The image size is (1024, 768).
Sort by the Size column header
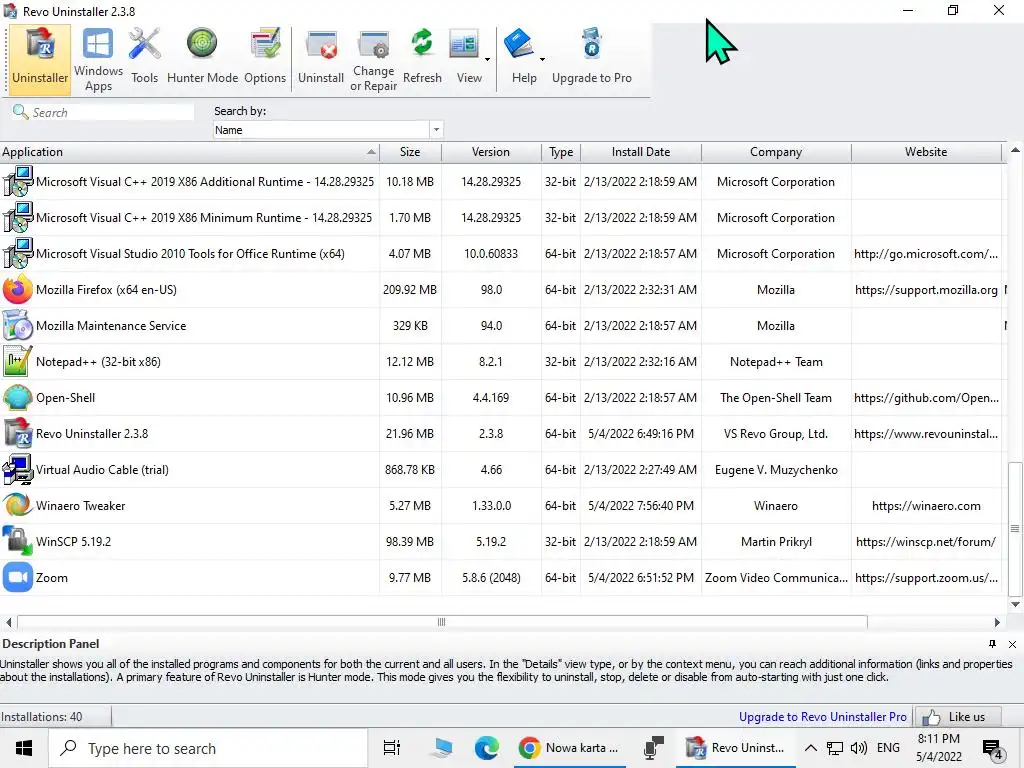(x=410, y=152)
